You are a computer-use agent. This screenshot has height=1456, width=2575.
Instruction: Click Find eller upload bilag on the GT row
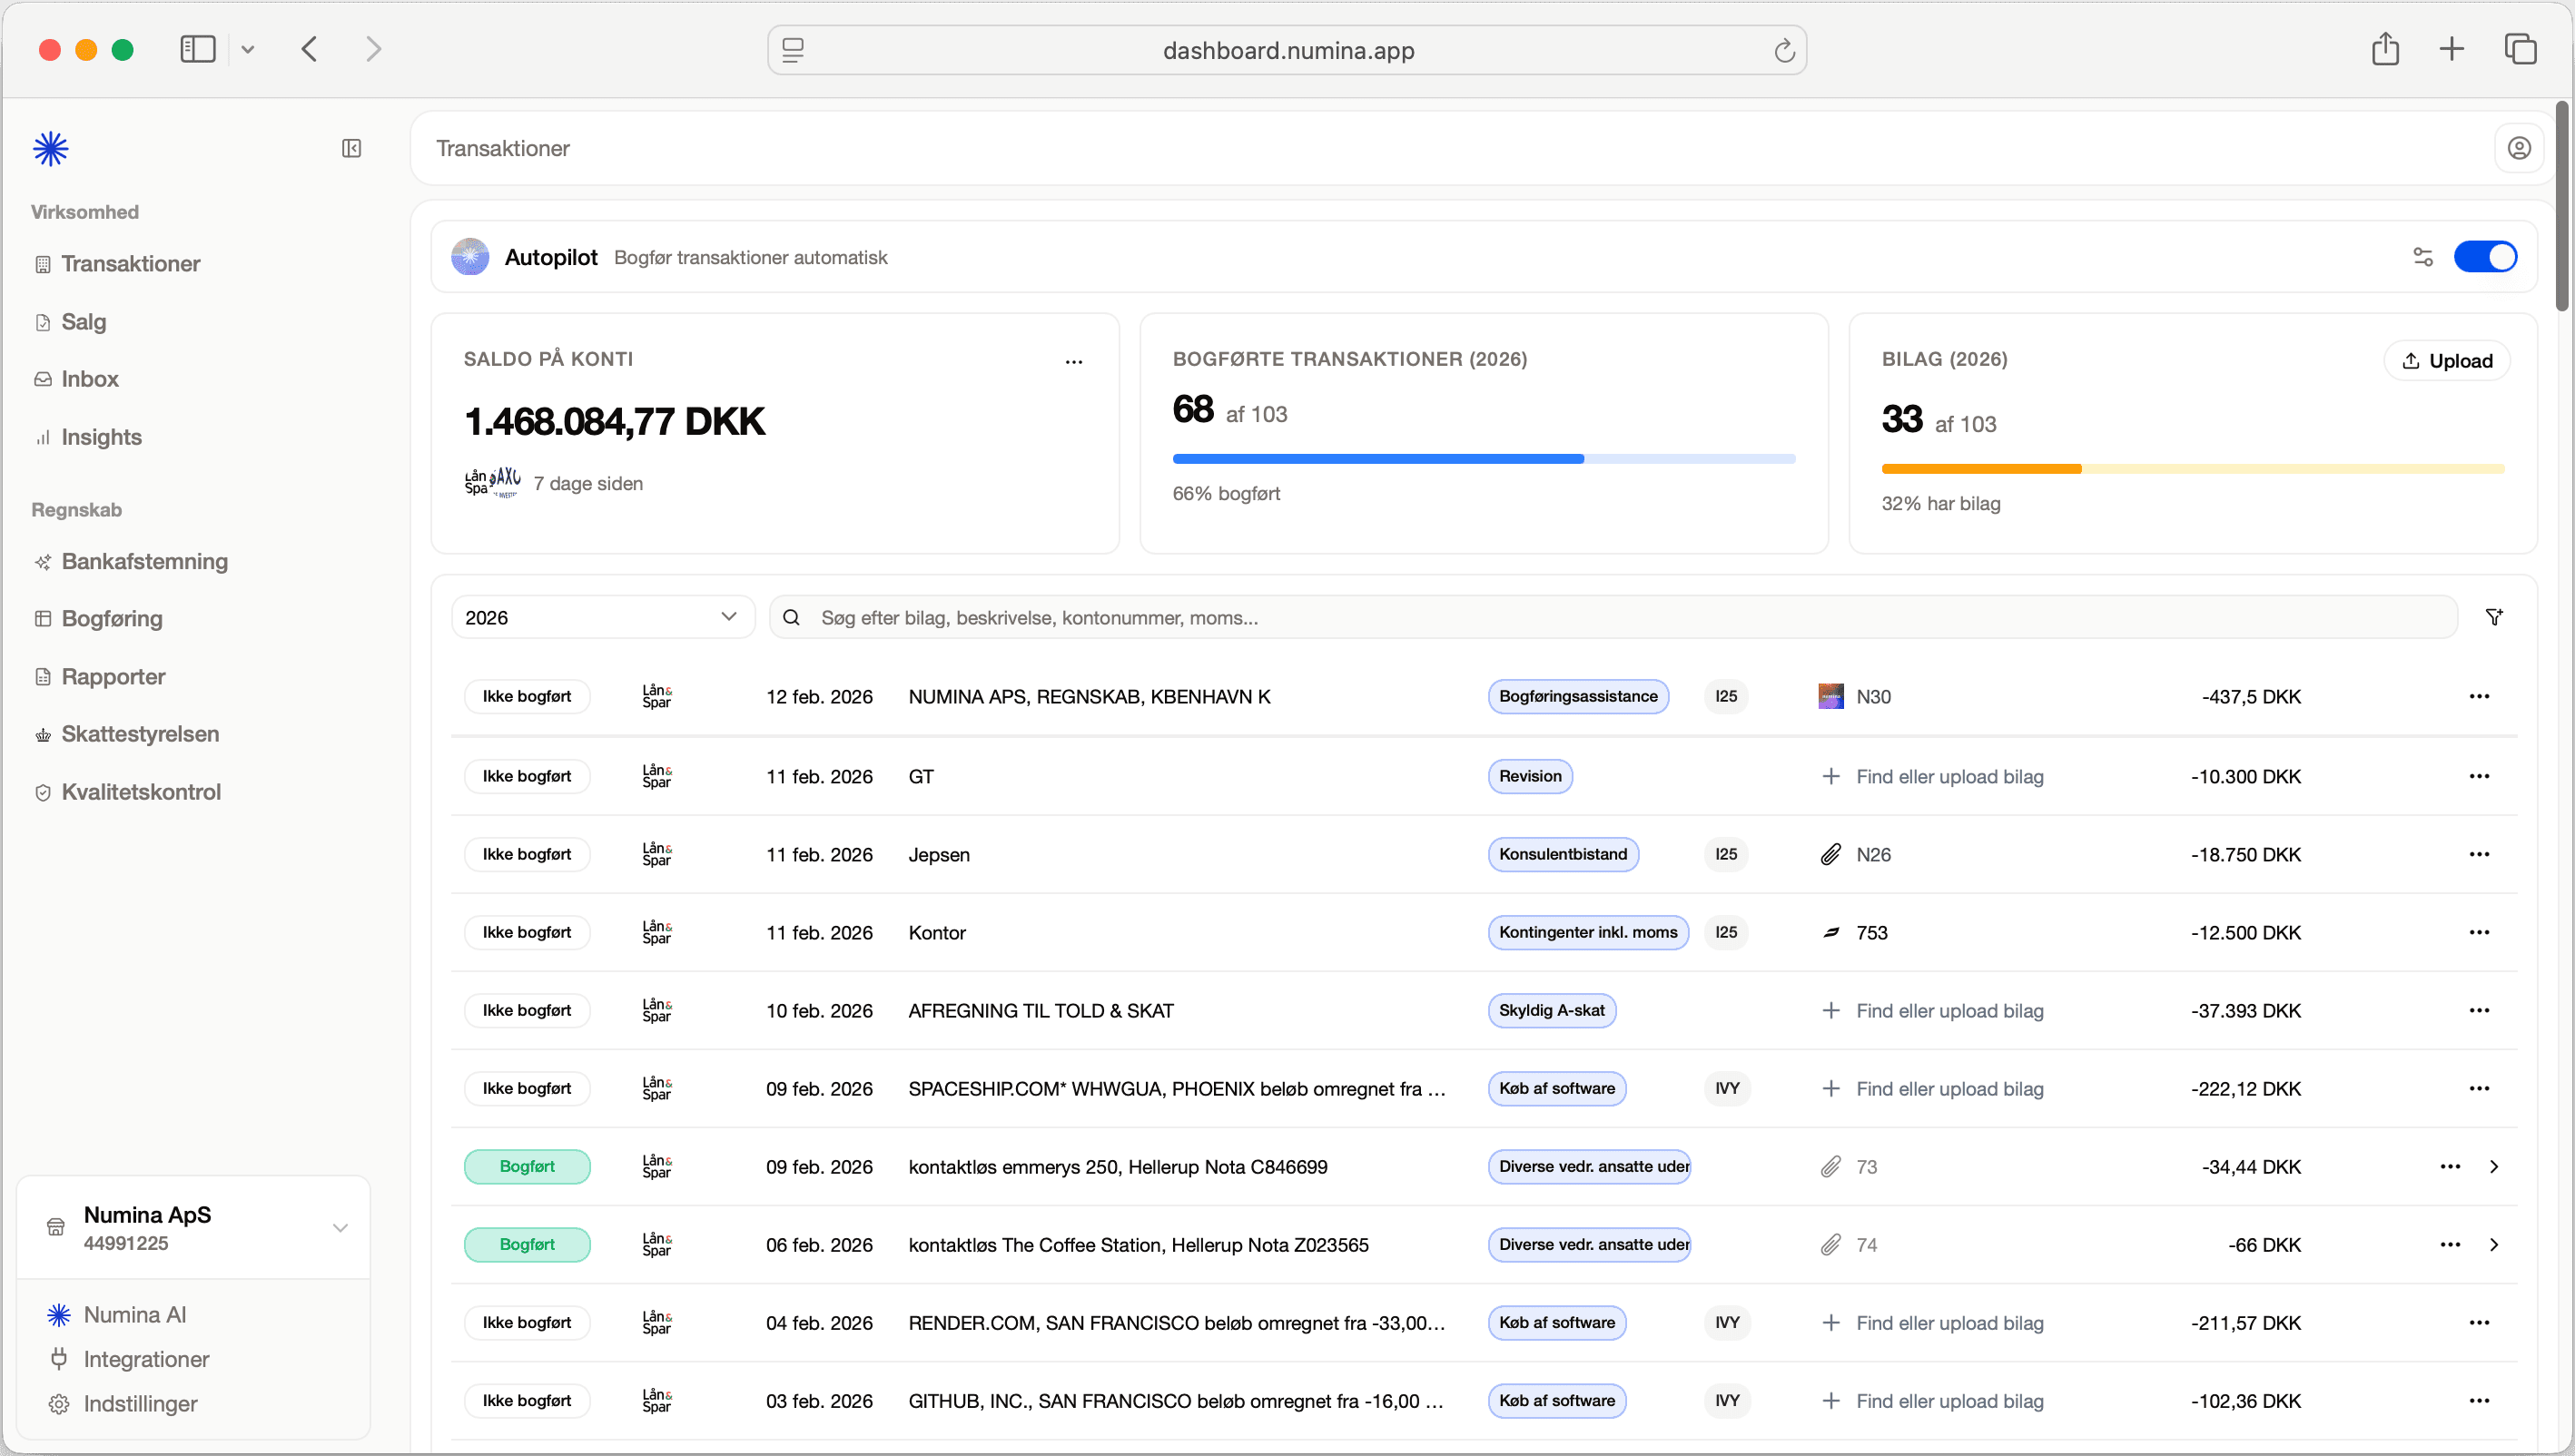coord(1949,776)
